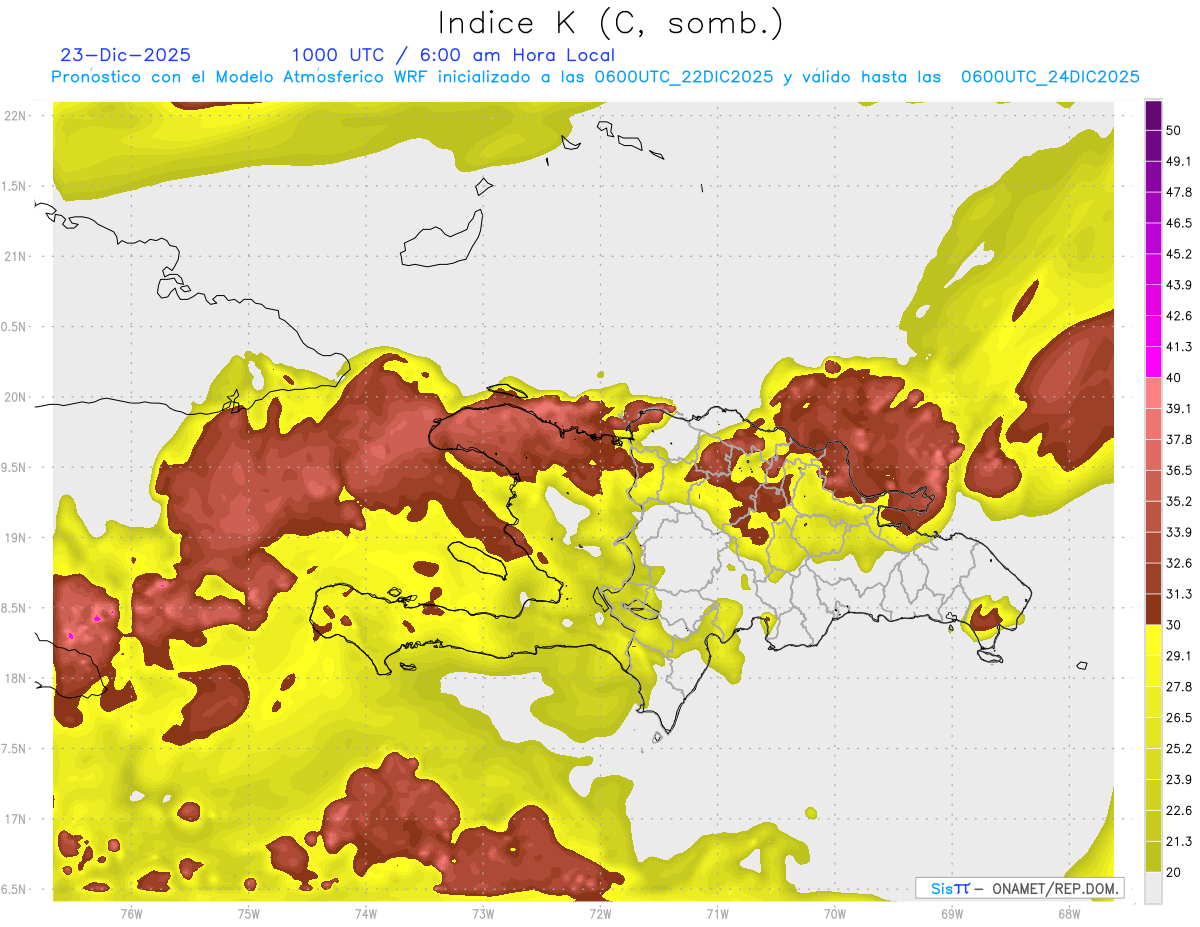Click the legend value '31.3'
This screenshot has height=927, width=1200.
click(x=1178, y=594)
